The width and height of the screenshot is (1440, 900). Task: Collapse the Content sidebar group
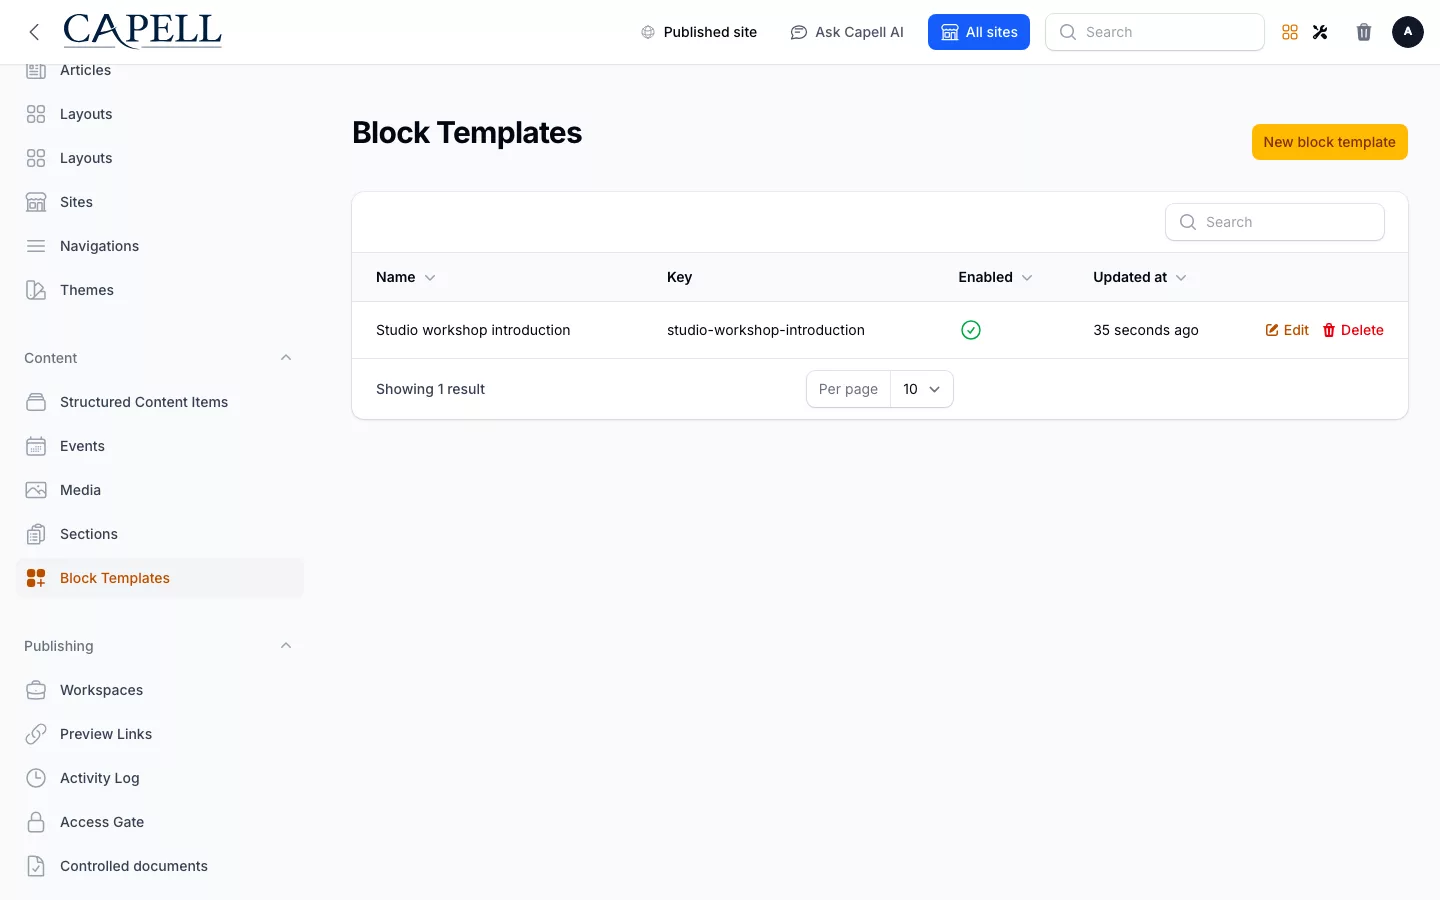[286, 358]
